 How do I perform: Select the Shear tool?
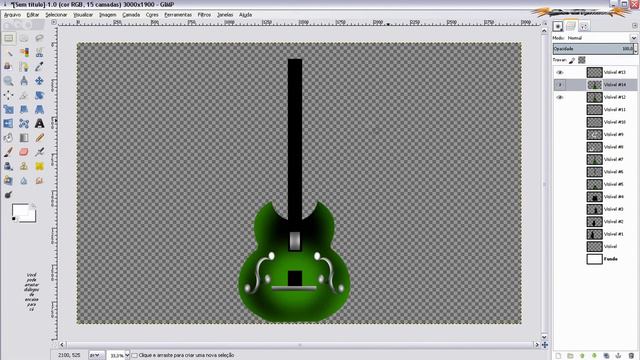click(x=24, y=109)
